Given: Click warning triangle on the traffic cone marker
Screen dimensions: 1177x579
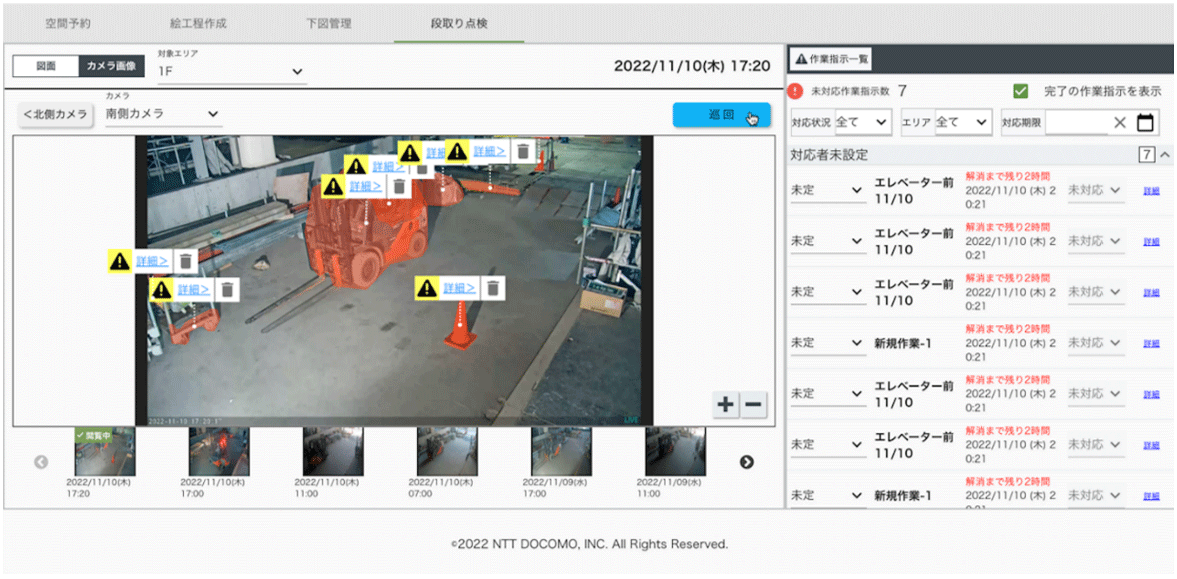Looking at the screenshot, I should [427, 288].
